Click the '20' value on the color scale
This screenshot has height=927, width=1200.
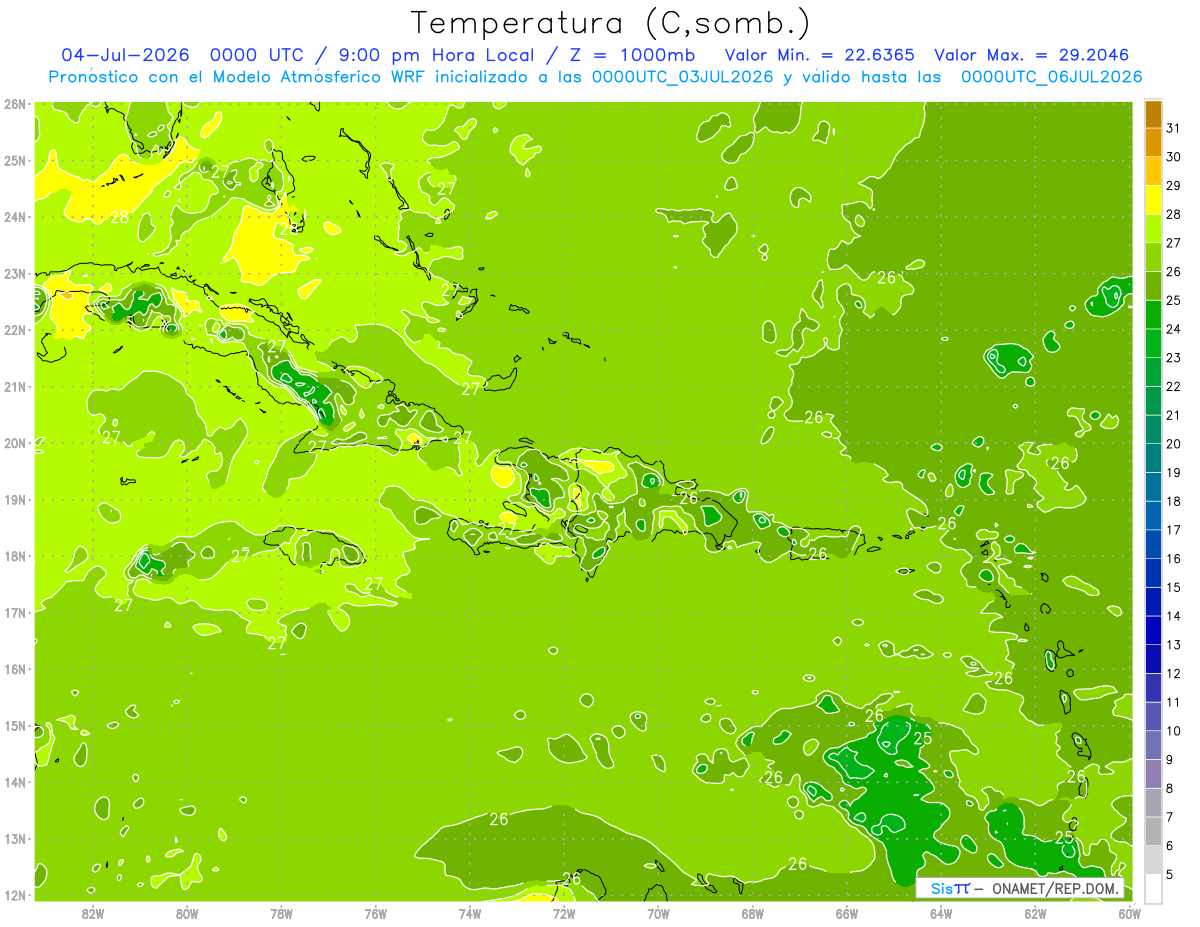coord(1174,444)
